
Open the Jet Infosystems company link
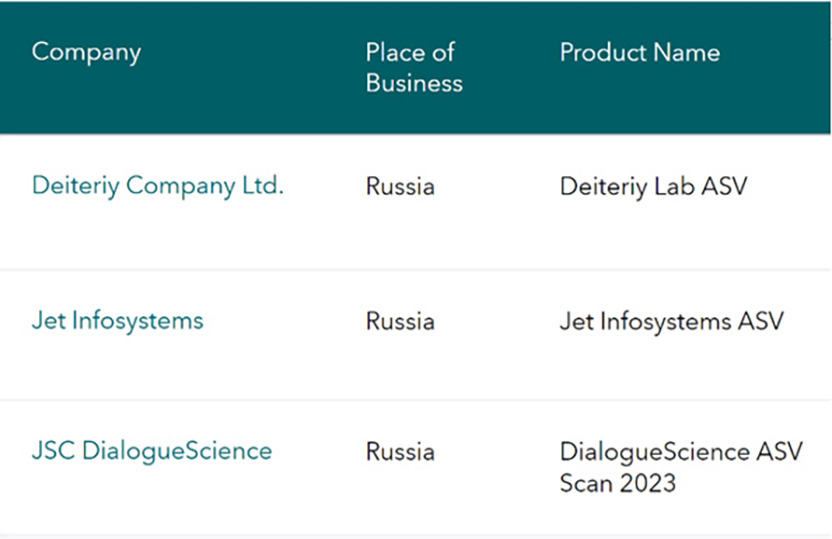click(117, 321)
